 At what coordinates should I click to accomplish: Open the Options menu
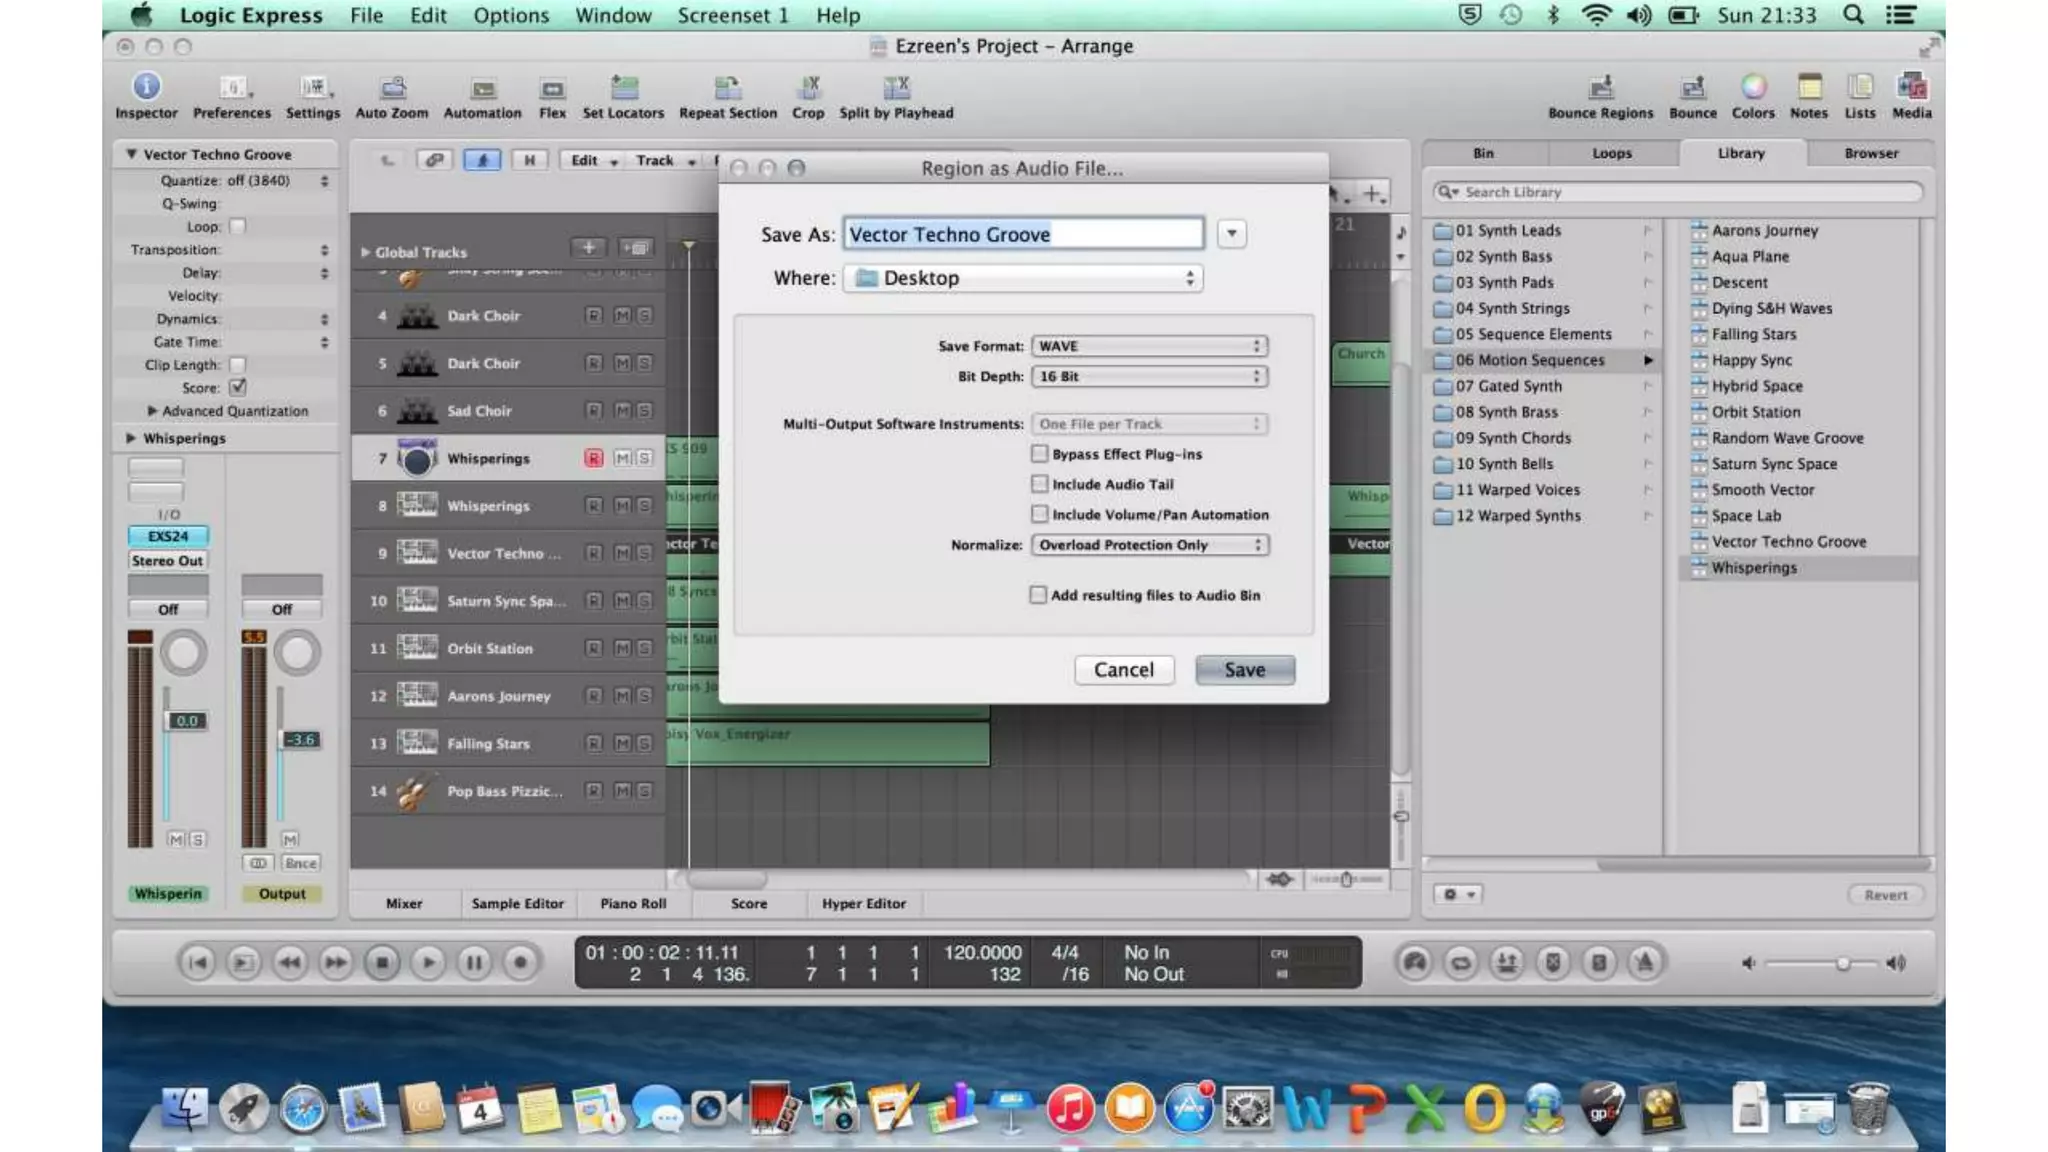(x=511, y=15)
